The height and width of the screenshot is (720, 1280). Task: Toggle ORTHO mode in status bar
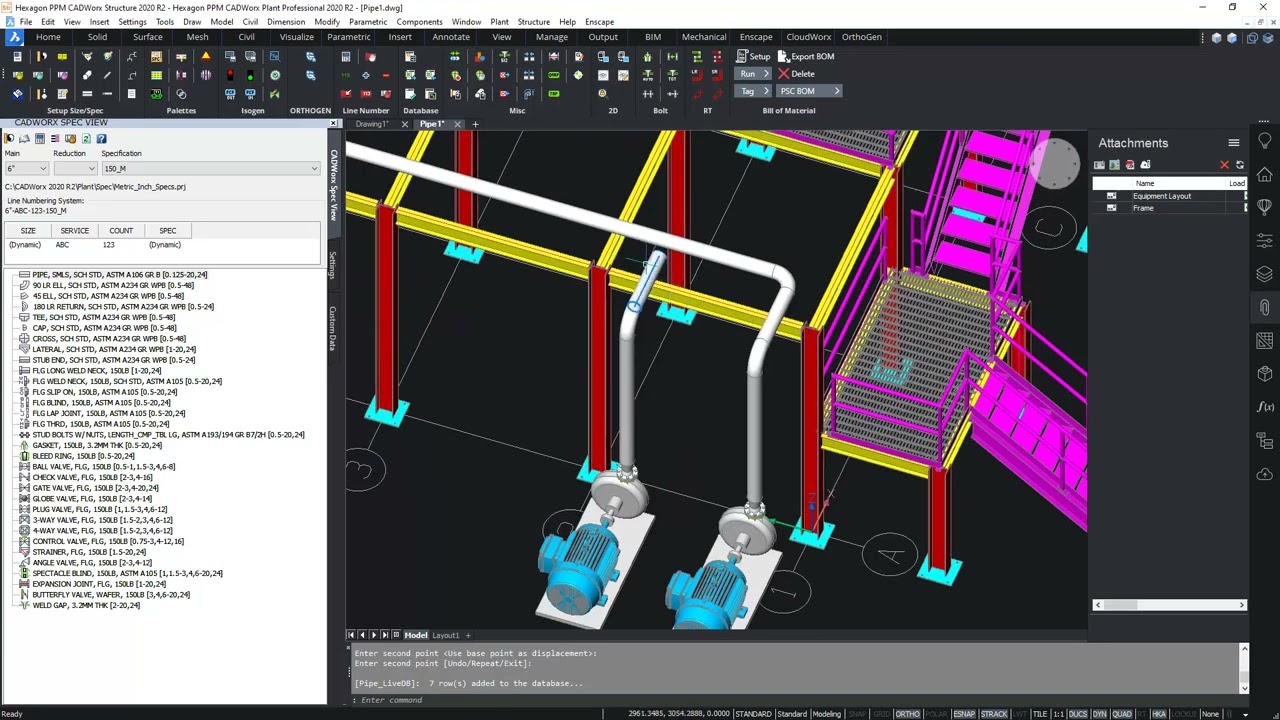pos(907,714)
